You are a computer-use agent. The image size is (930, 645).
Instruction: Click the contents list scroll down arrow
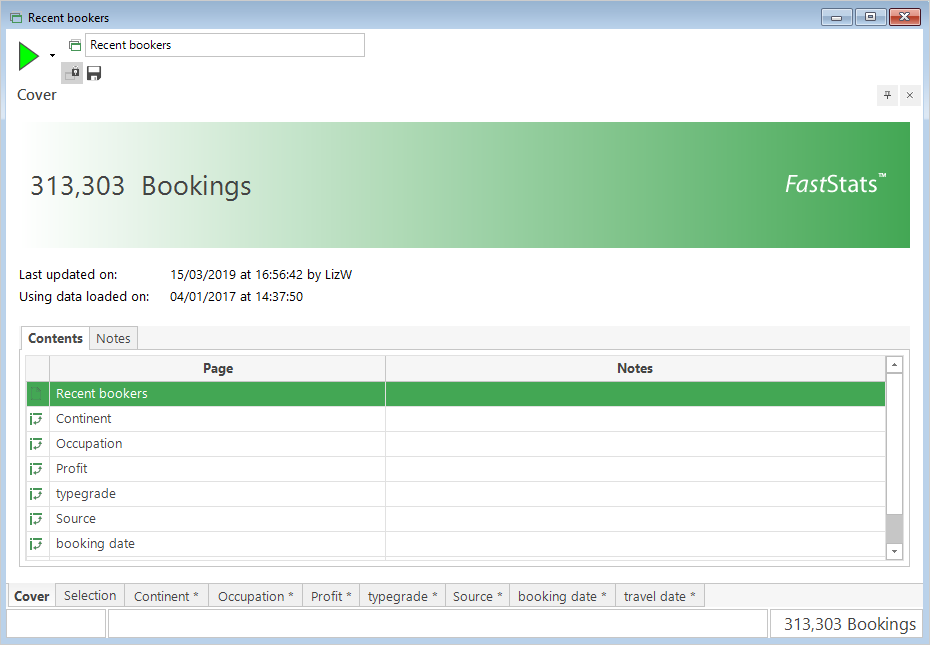(x=894, y=552)
